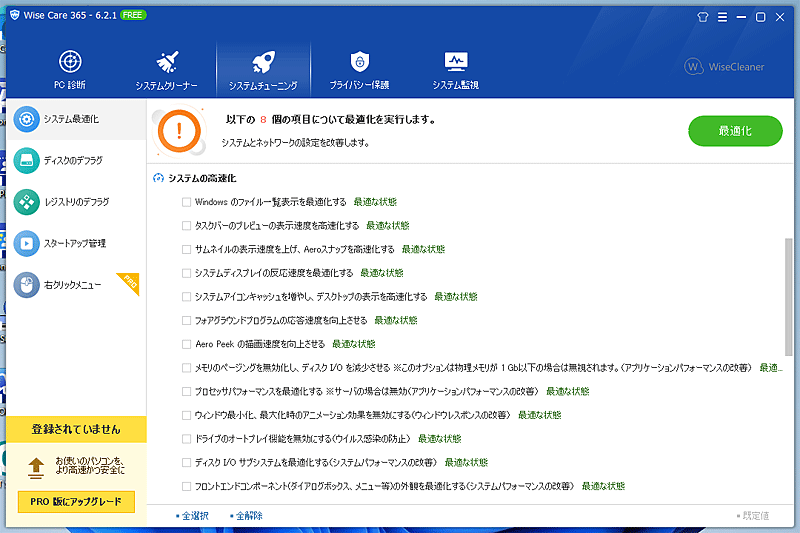This screenshot has width=800, height=533.
Task: Click the system monitor screen icon
Action: click(x=456, y=61)
